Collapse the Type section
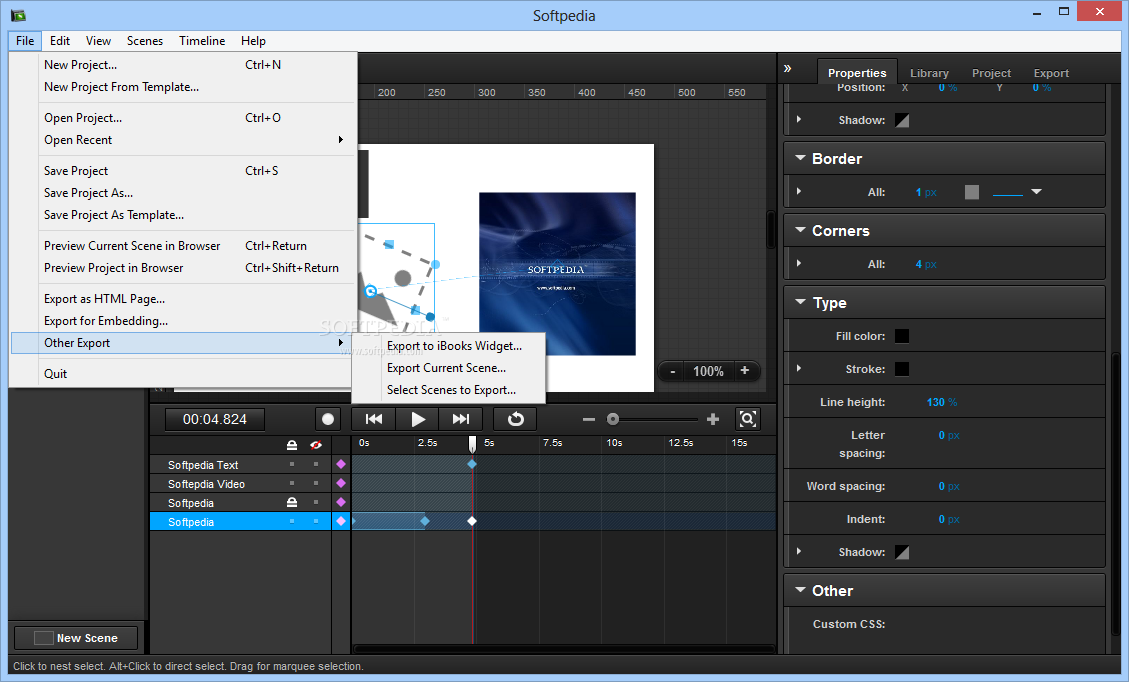 [x=800, y=302]
